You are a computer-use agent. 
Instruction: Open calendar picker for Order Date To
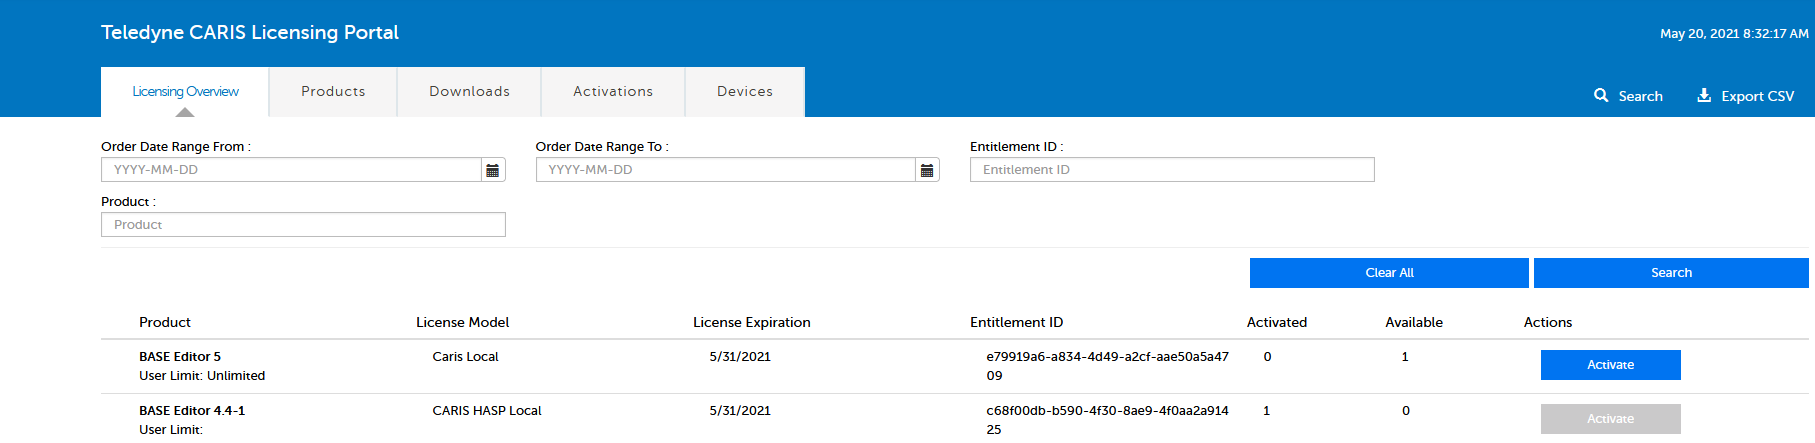927,170
